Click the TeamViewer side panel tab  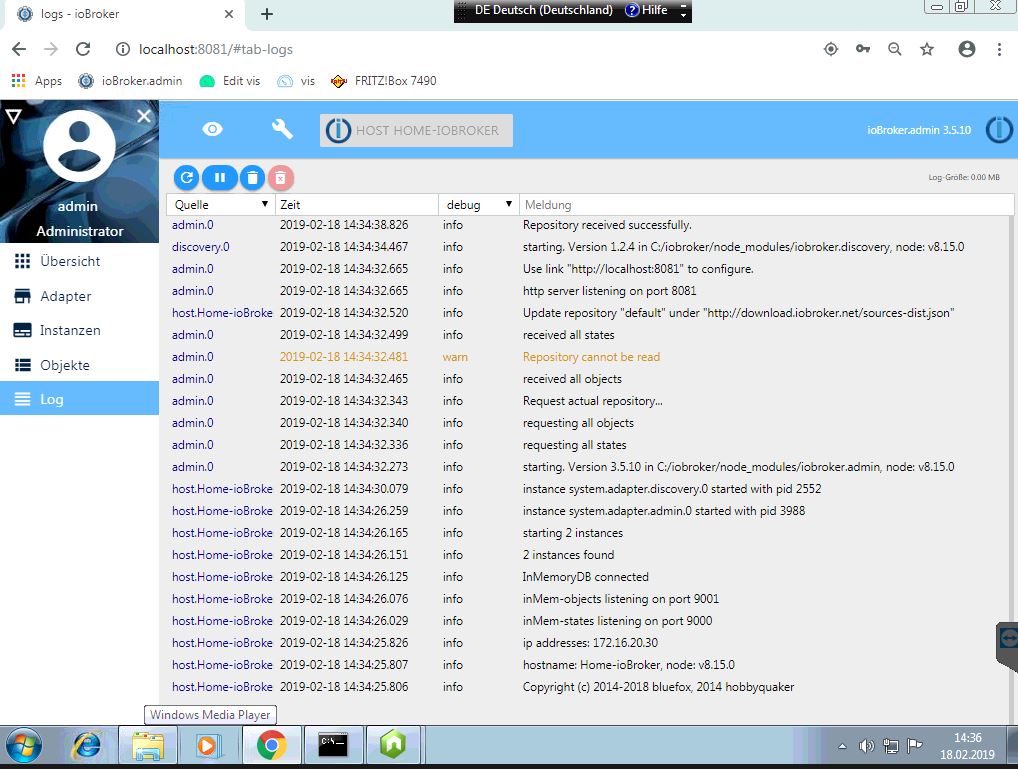(x=1008, y=645)
